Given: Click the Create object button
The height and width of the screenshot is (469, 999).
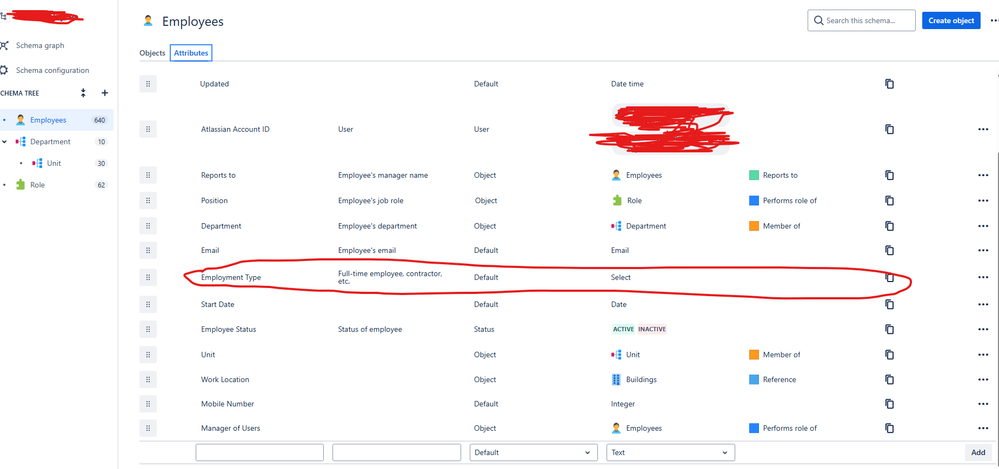Looking at the screenshot, I should (951, 20).
